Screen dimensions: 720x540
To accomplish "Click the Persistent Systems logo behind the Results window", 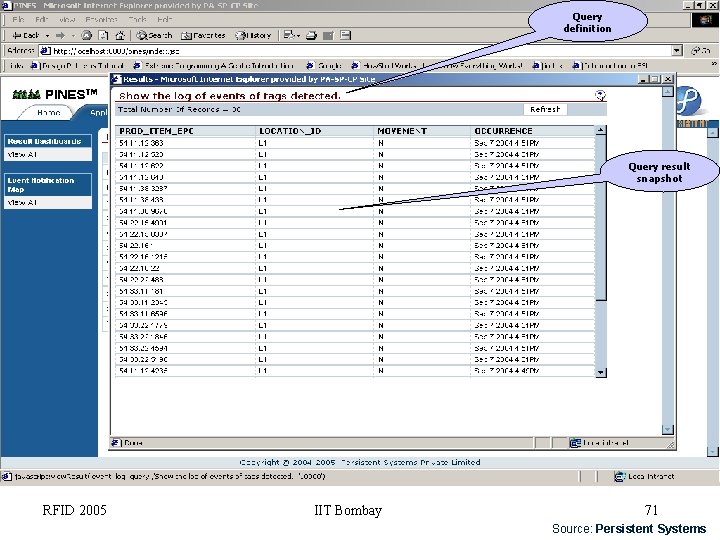I will (x=687, y=100).
